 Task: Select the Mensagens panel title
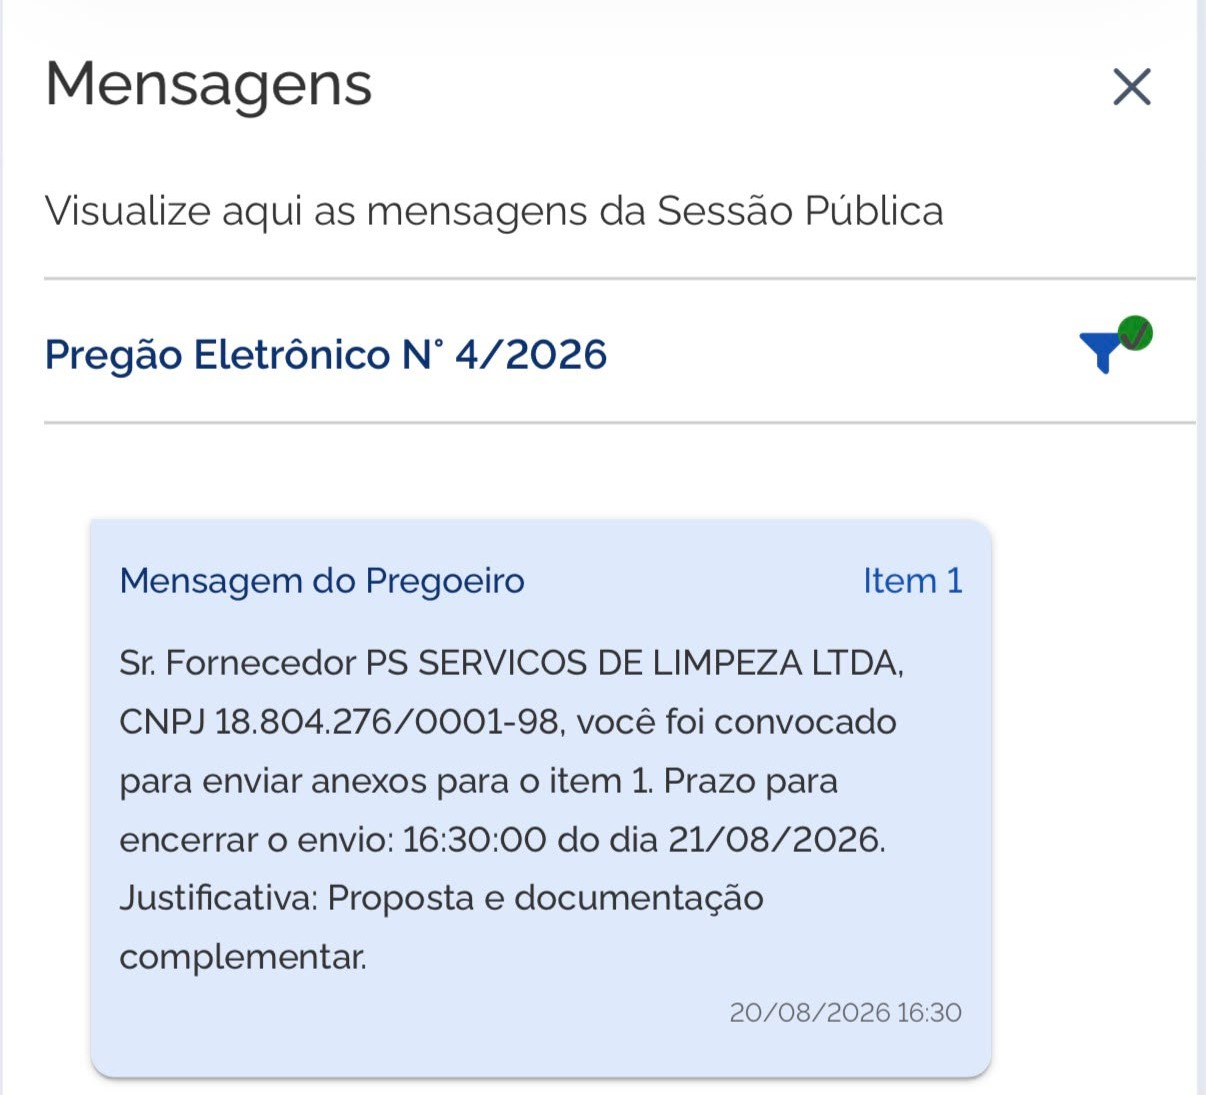click(x=208, y=84)
